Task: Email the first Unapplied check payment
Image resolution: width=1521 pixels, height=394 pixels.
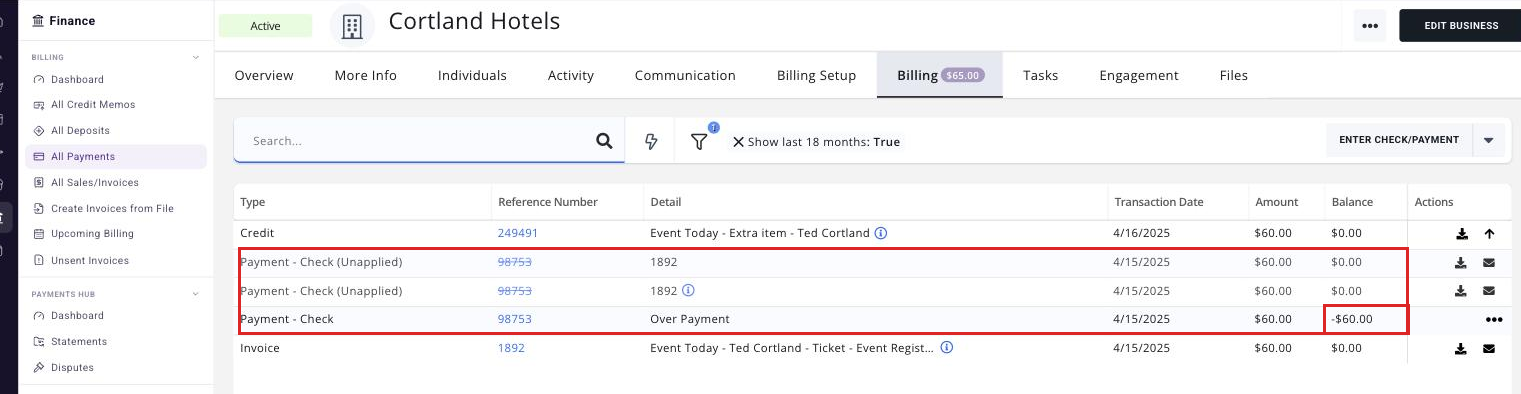Action: tap(1489, 263)
